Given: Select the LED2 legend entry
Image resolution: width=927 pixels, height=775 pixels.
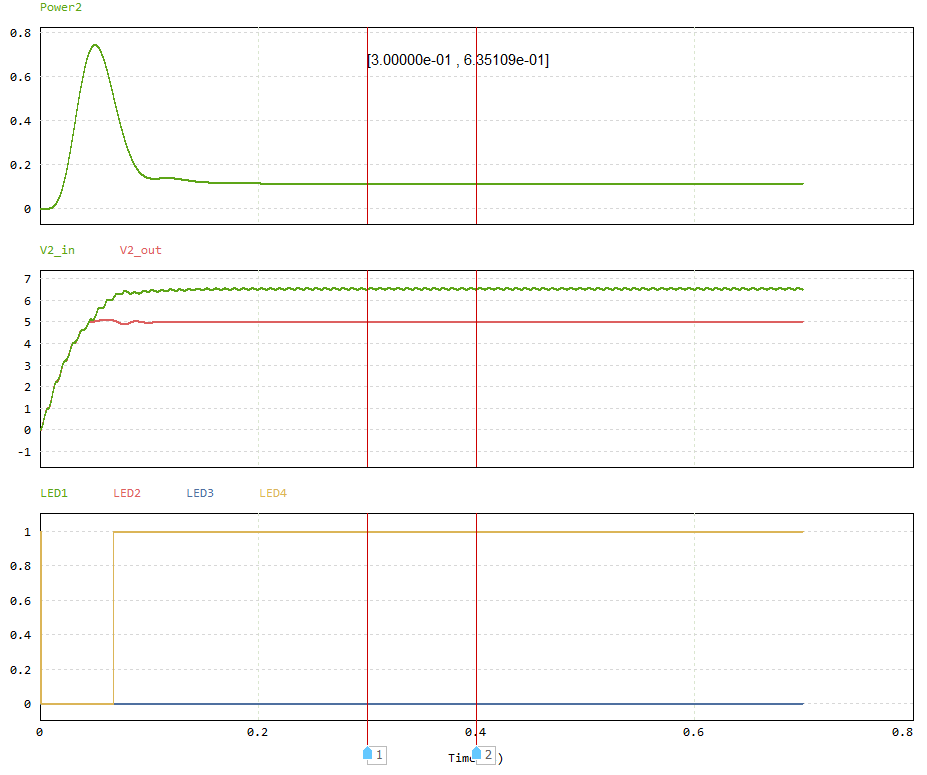Looking at the screenshot, I should click(127, 493).
